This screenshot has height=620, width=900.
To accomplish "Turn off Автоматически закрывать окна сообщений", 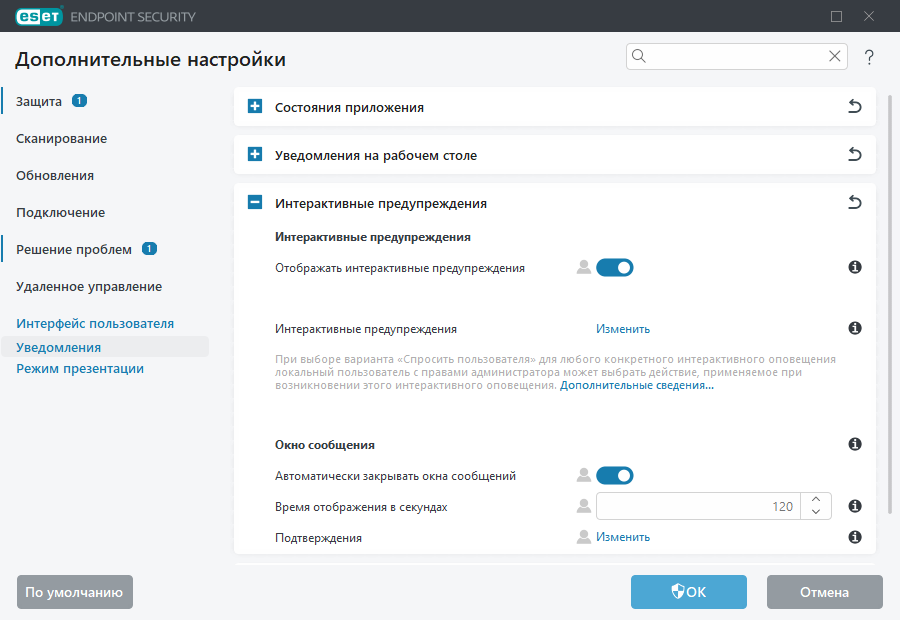I will click(x=615, y=475).
